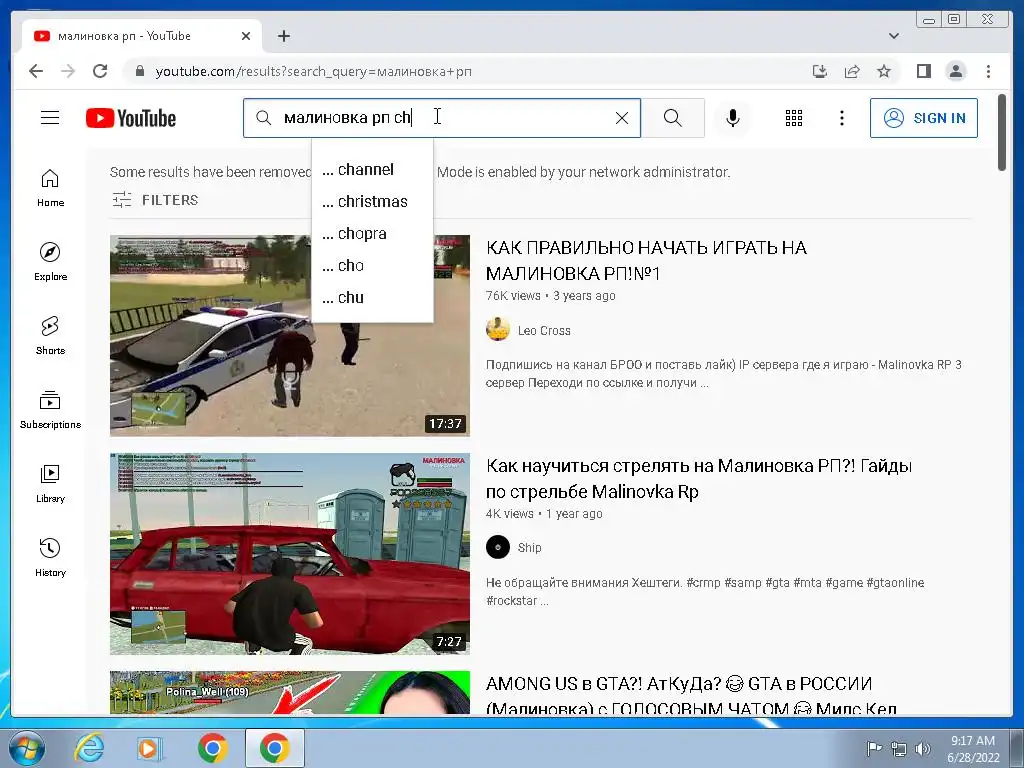
Task: Click the browser forward arrow
Action: (68, 71)
